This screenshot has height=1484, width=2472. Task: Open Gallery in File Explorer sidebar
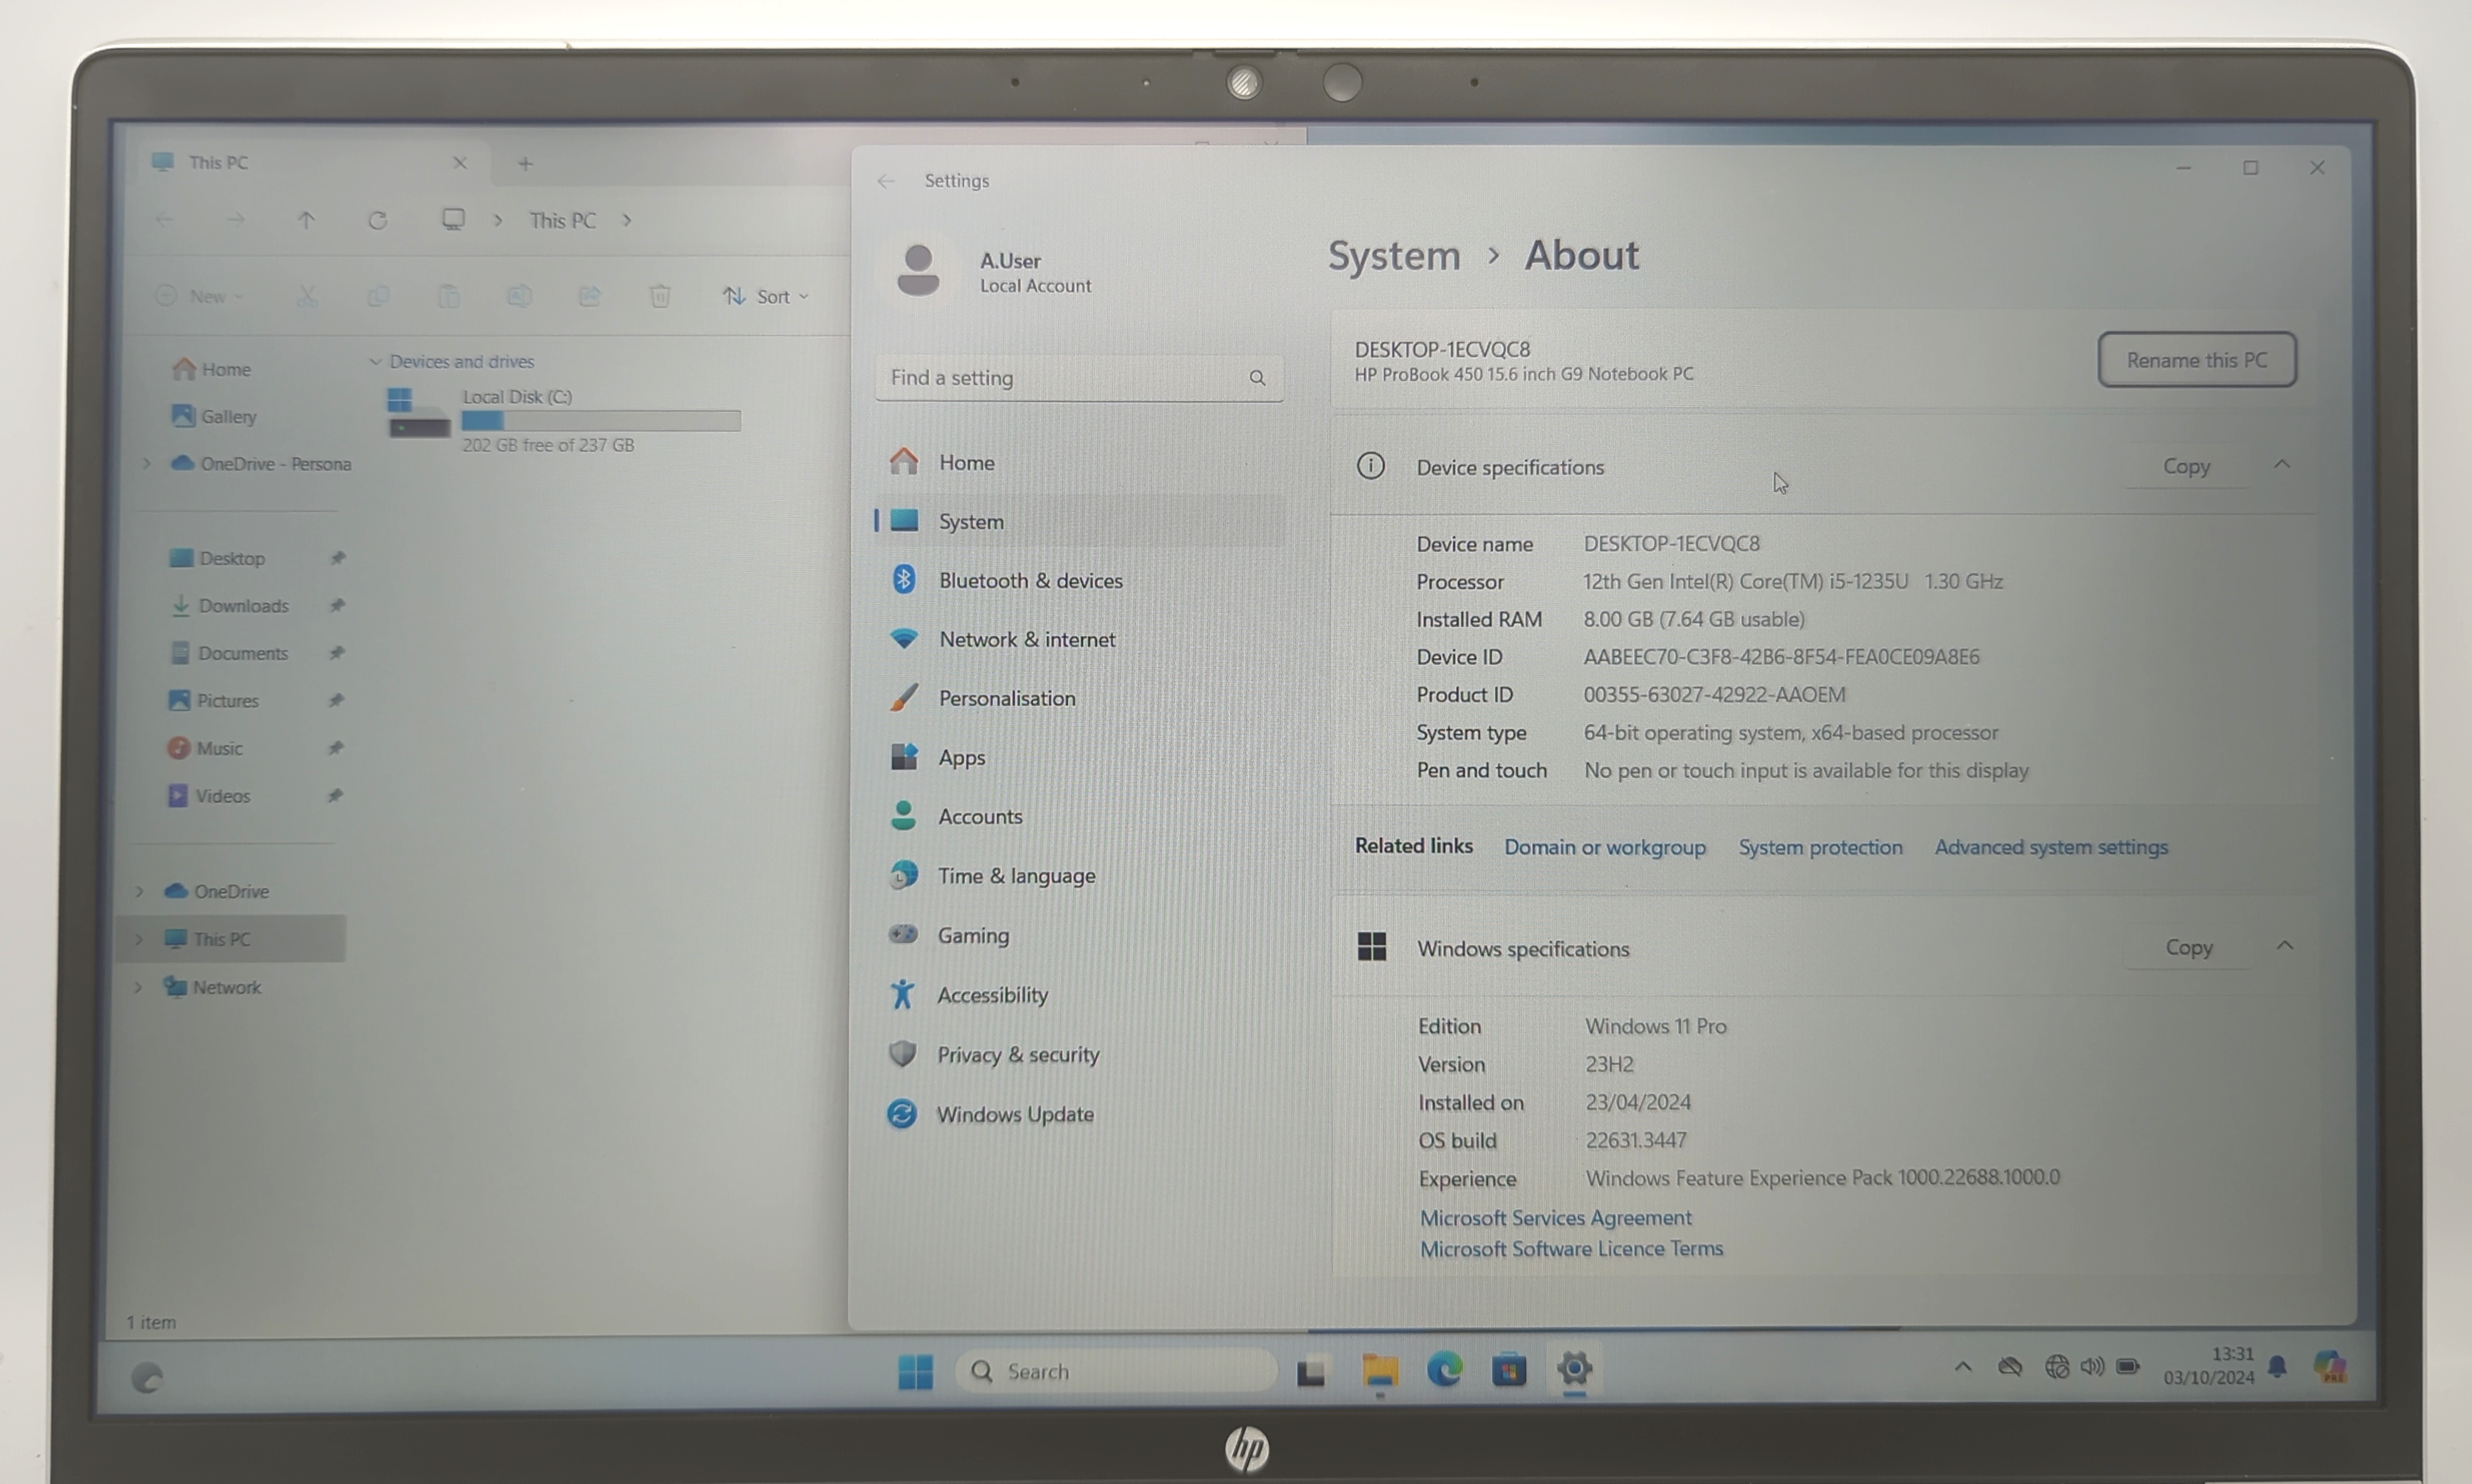pyautogui.click(x=214, y=416)
